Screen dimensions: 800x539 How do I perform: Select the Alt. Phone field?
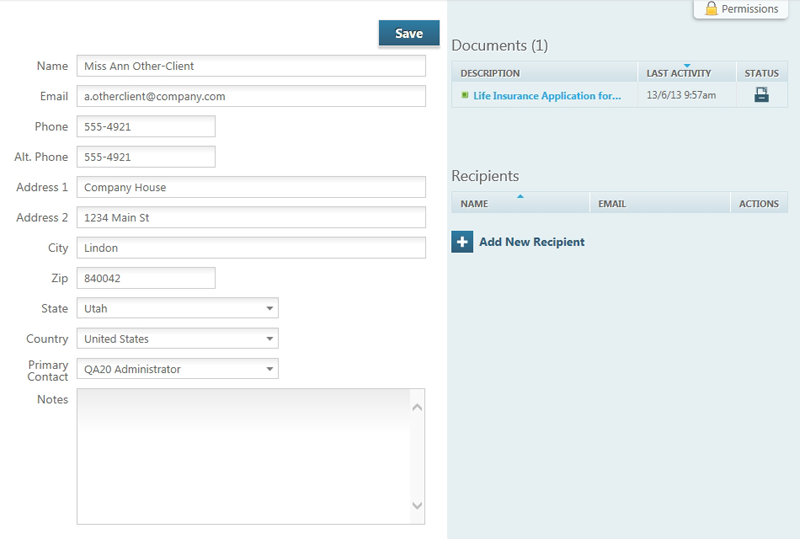pos(145,157)
